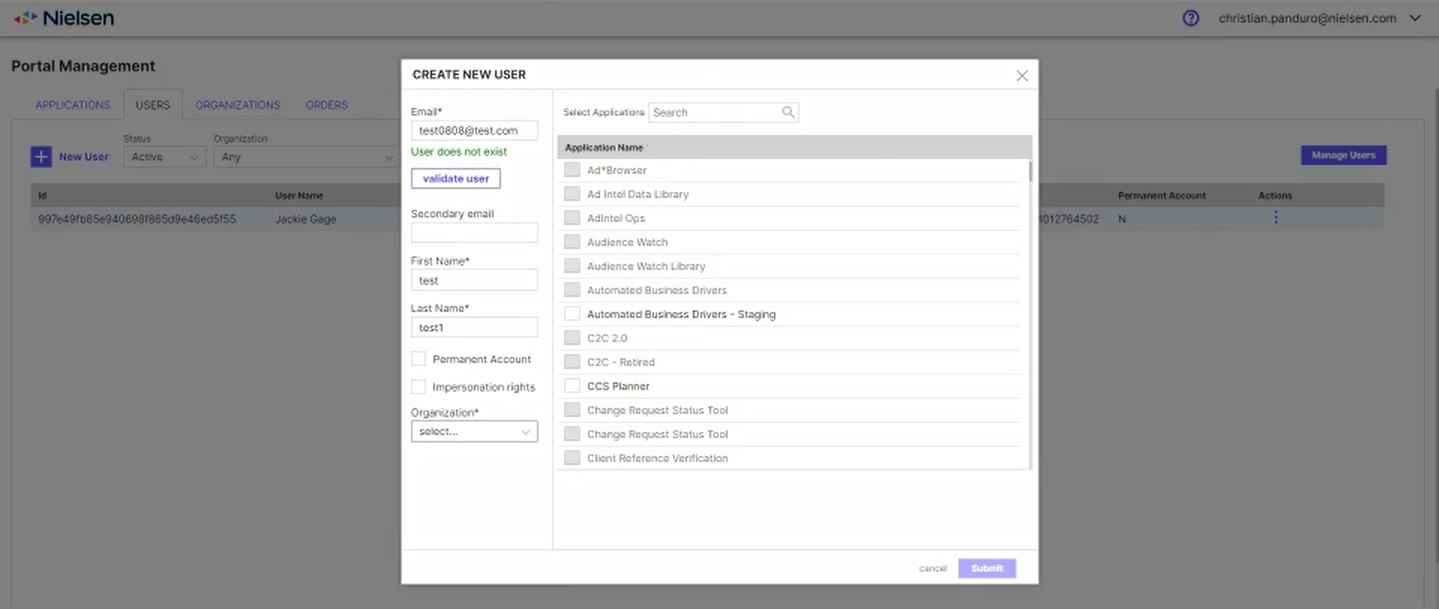The image size is (1439, 609).
Task: Click the Nielsen logo
Action: [x=62, y=17]
